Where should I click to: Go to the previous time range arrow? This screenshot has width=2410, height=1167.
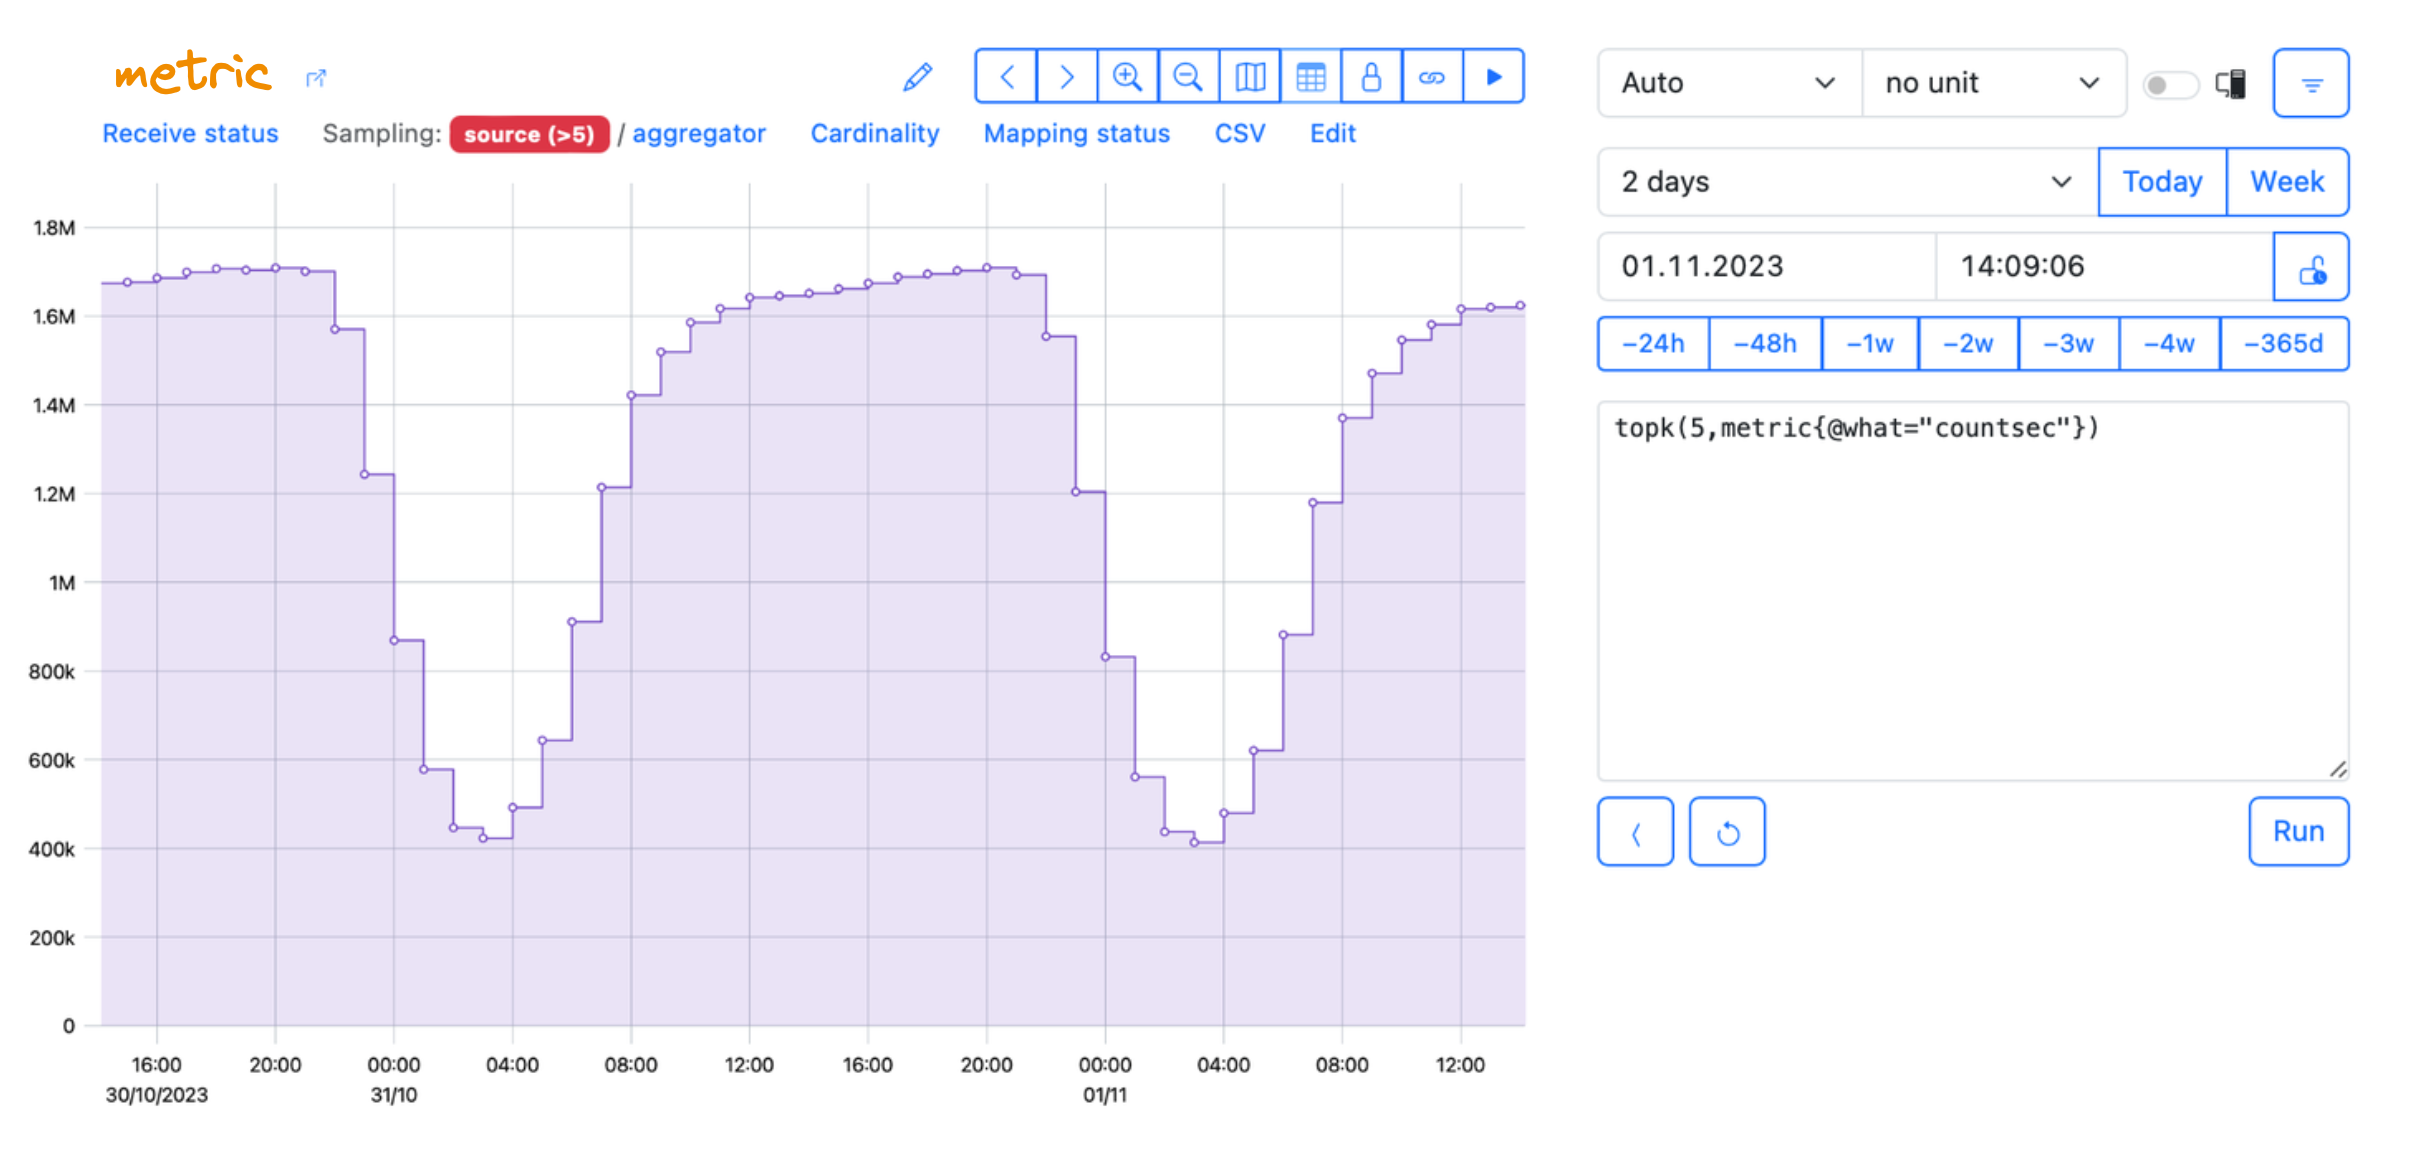tap(1007, 76)
